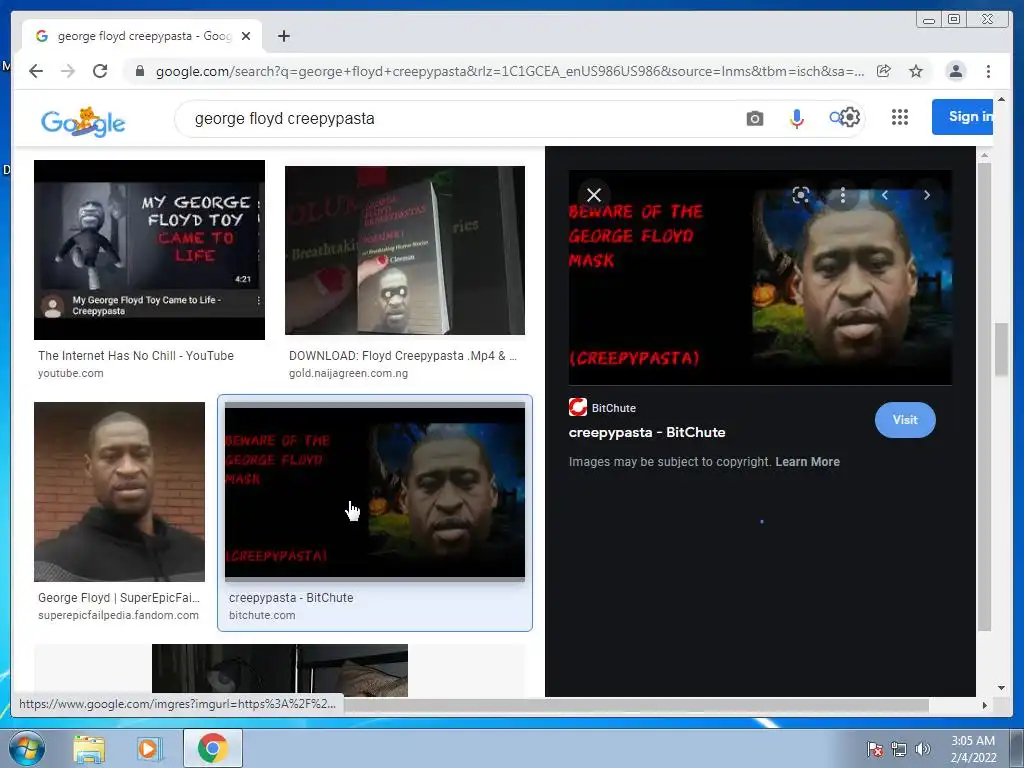The height and width of the screenshot is (768, 1024).
Task: Select the brick wall portrait thumbnail
Action: 120,492
